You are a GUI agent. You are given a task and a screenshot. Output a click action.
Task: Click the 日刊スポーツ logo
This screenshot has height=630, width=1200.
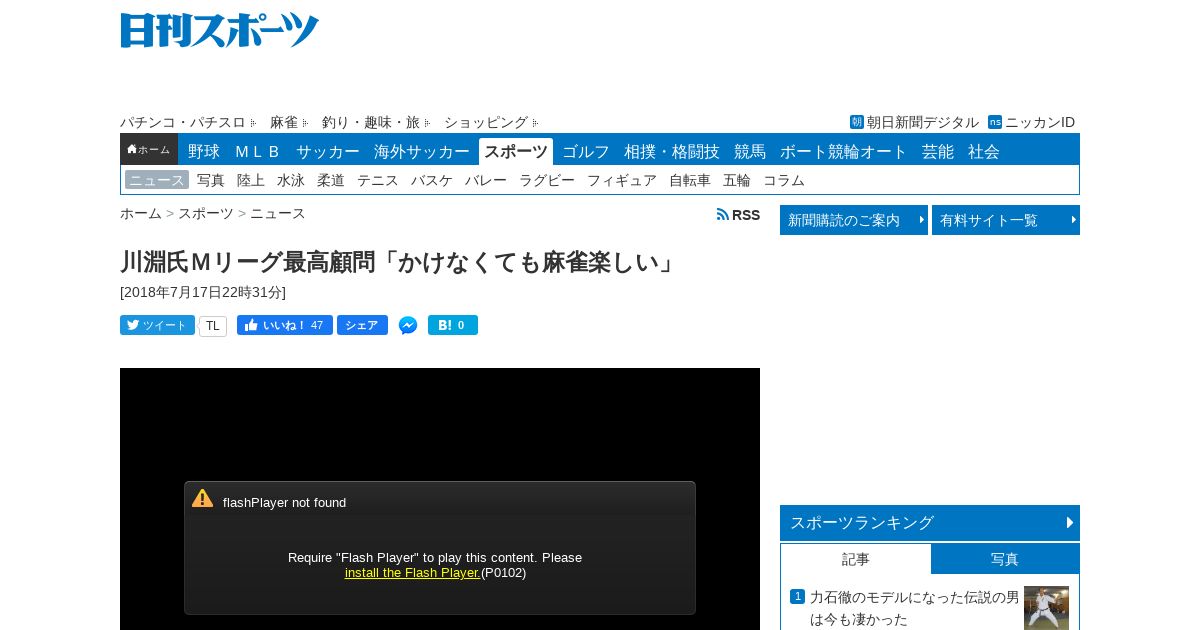click(220, 30)
